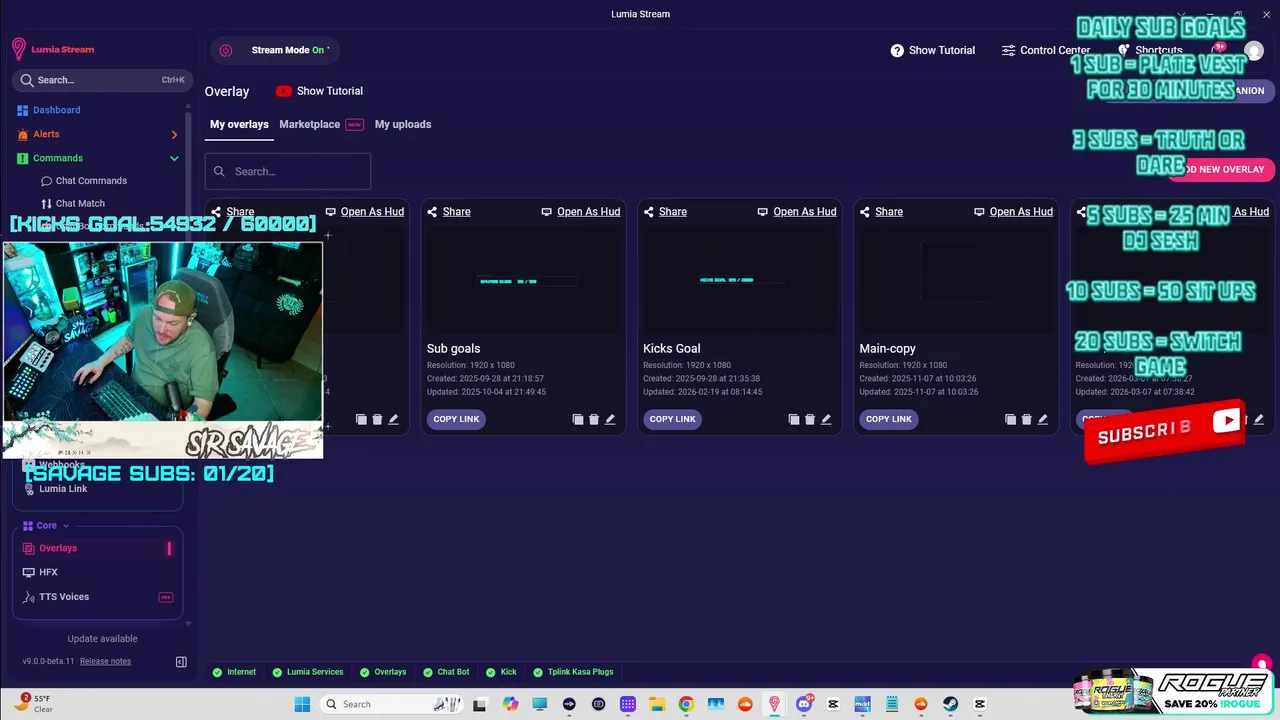Viewport: 1280px width, 720px height.
Task: Click the Commands icon in the sidebar
Action: click(23, 158)
